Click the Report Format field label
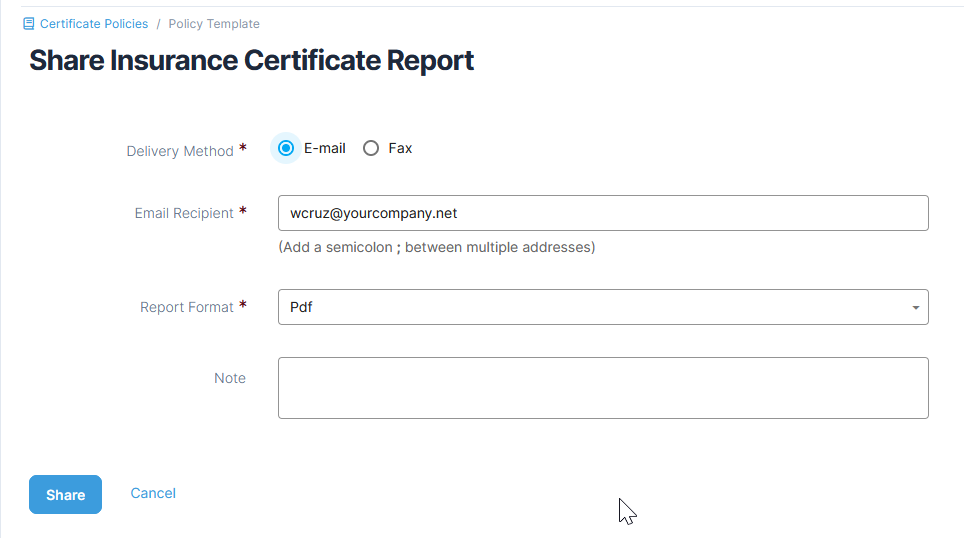The image size is (964, 538). [x=187, y=307]
